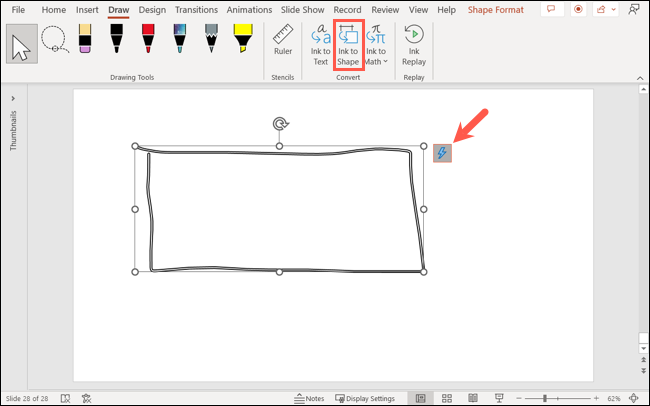Switch to the Home tab
Viewport: 650px width, 406px height.
(53, 10)
